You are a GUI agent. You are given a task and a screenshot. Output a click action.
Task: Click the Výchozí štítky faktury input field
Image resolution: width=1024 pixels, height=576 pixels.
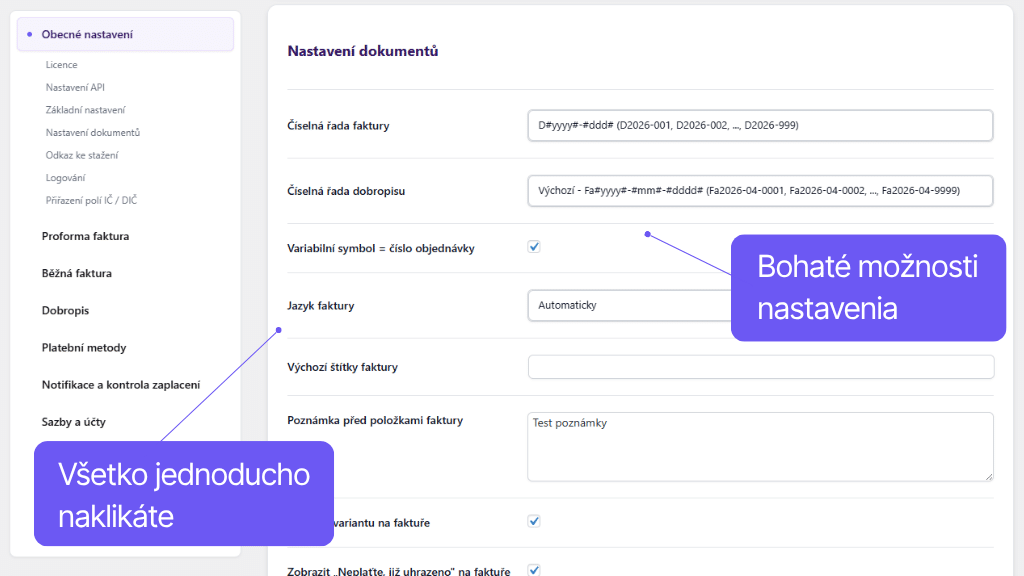(x=761, y=367)
